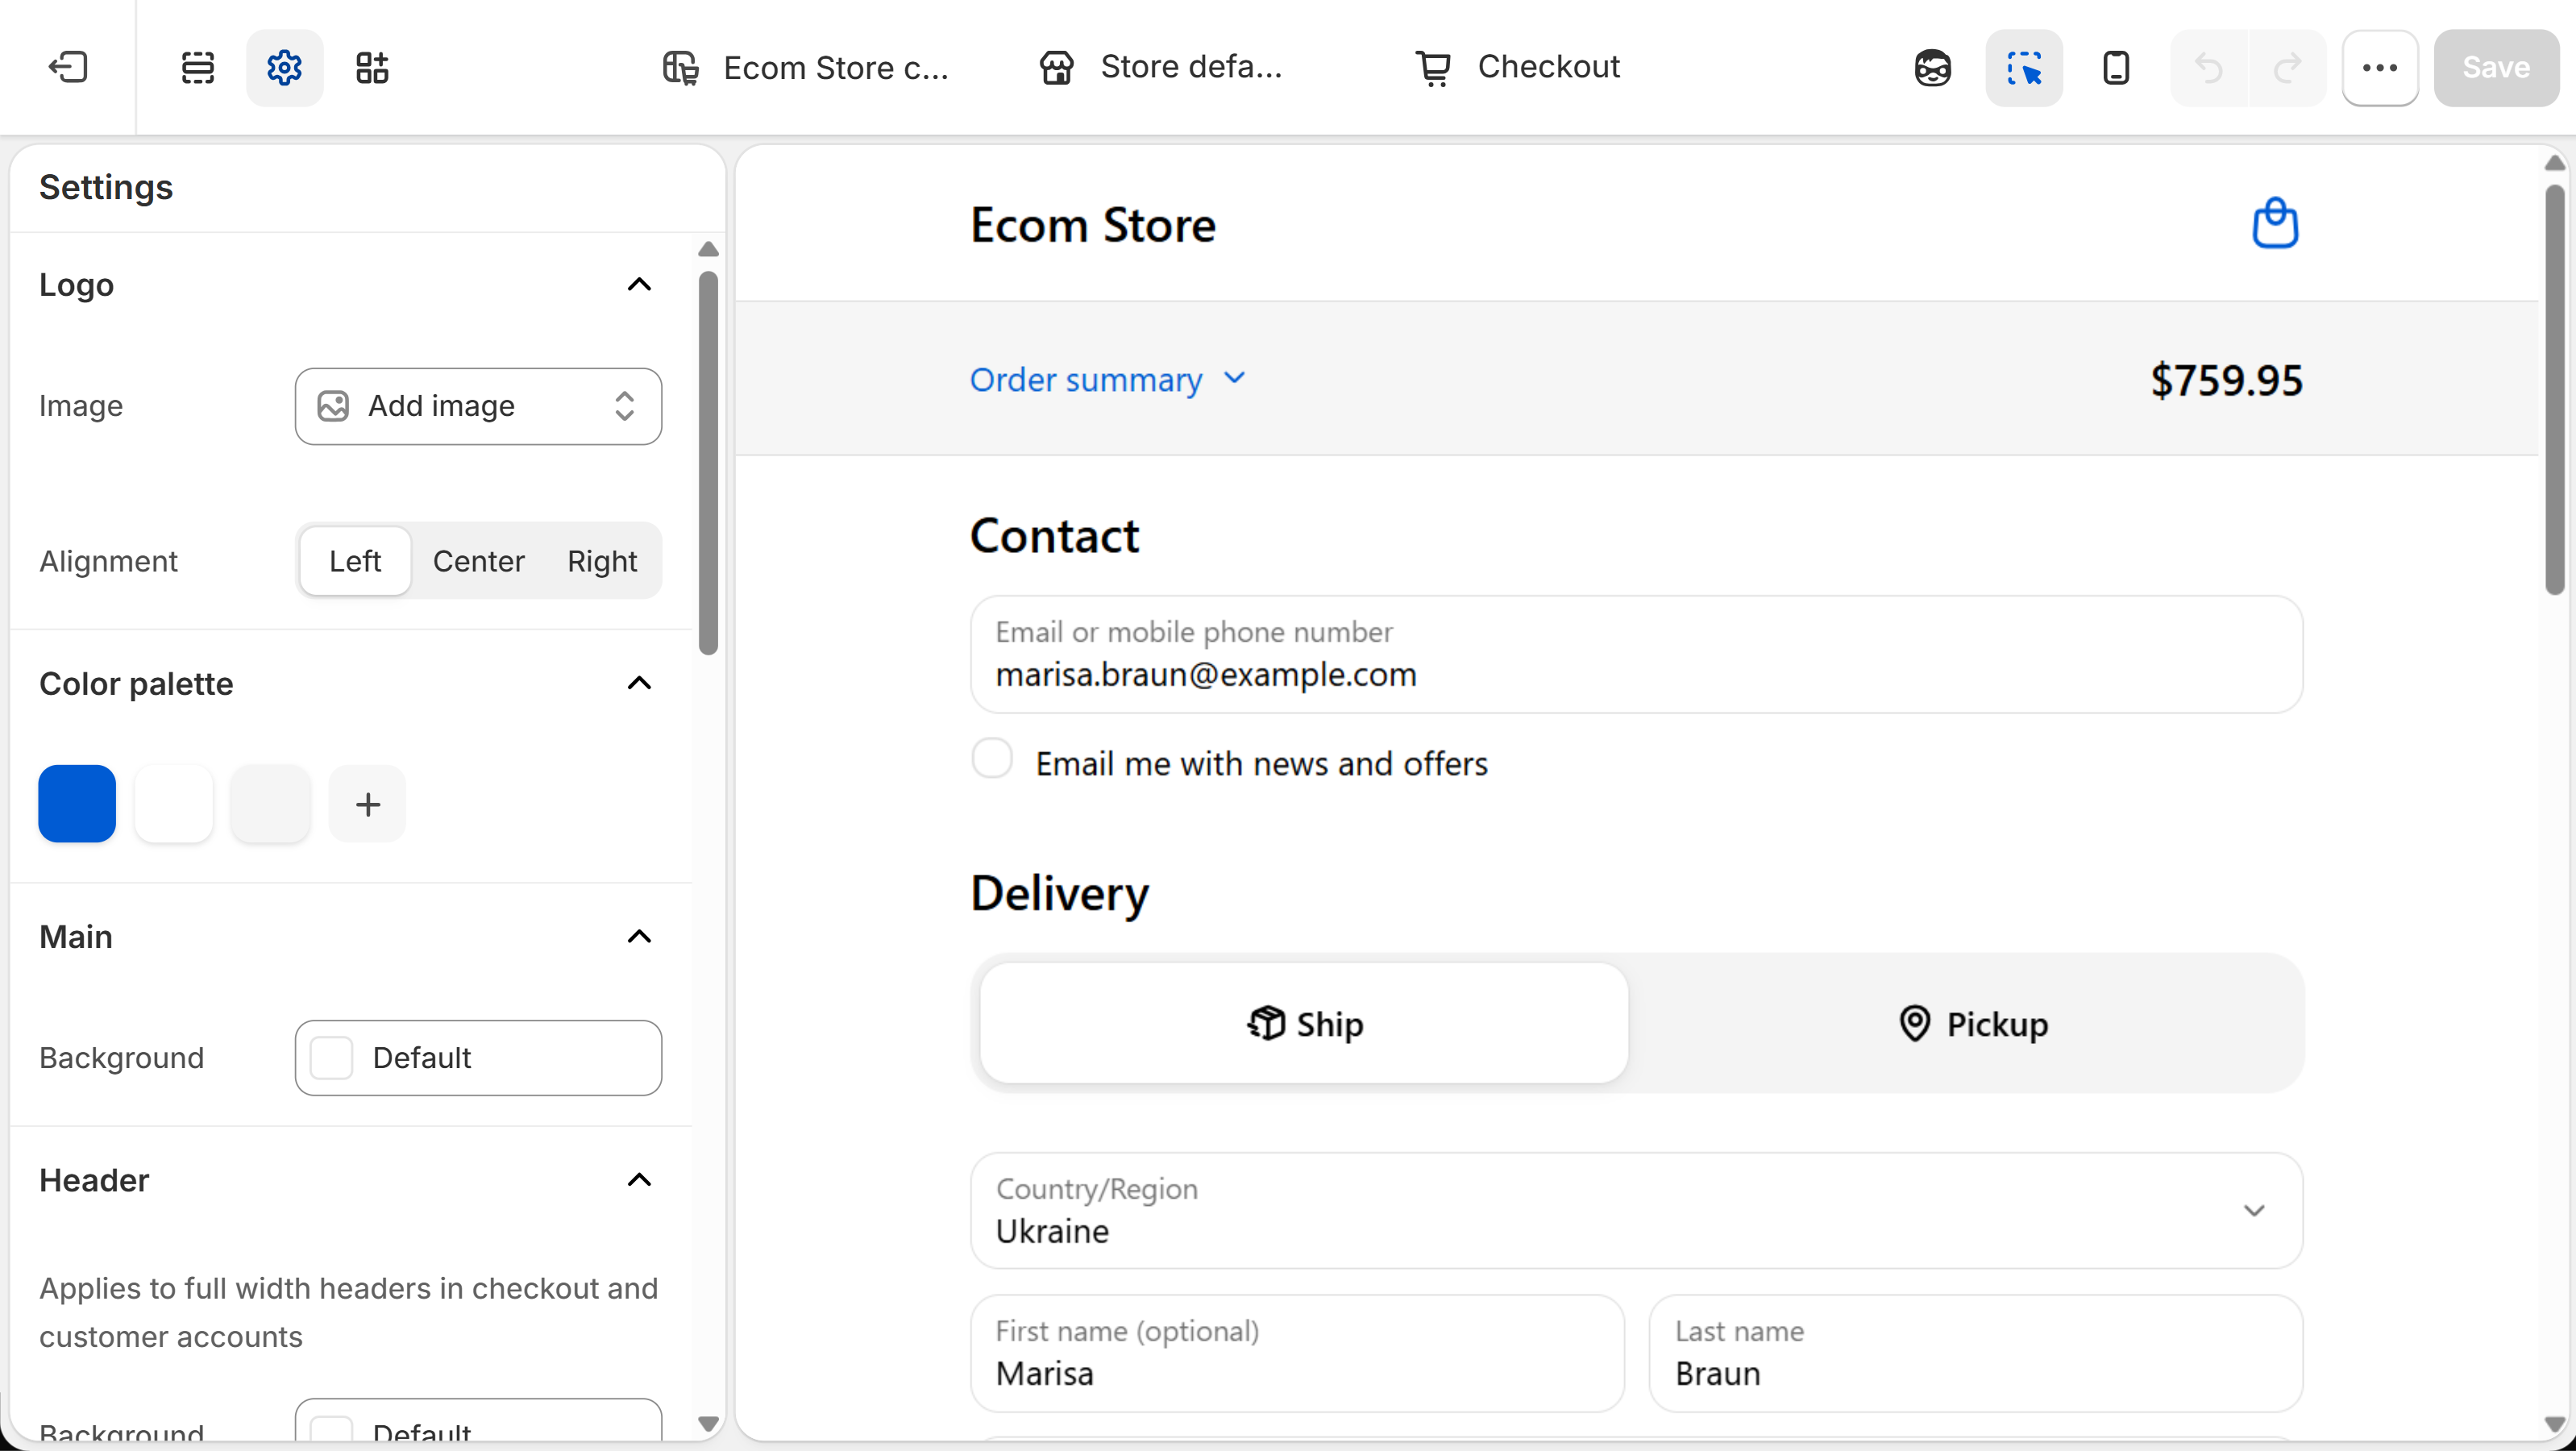Click the redo arrow icon
This screenshot has height=1451, width=2576.
click(x=2288, y=68)
